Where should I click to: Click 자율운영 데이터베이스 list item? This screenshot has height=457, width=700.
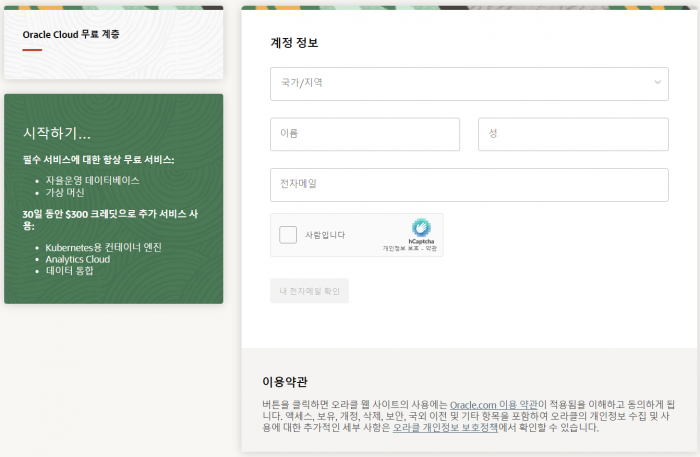92,180
